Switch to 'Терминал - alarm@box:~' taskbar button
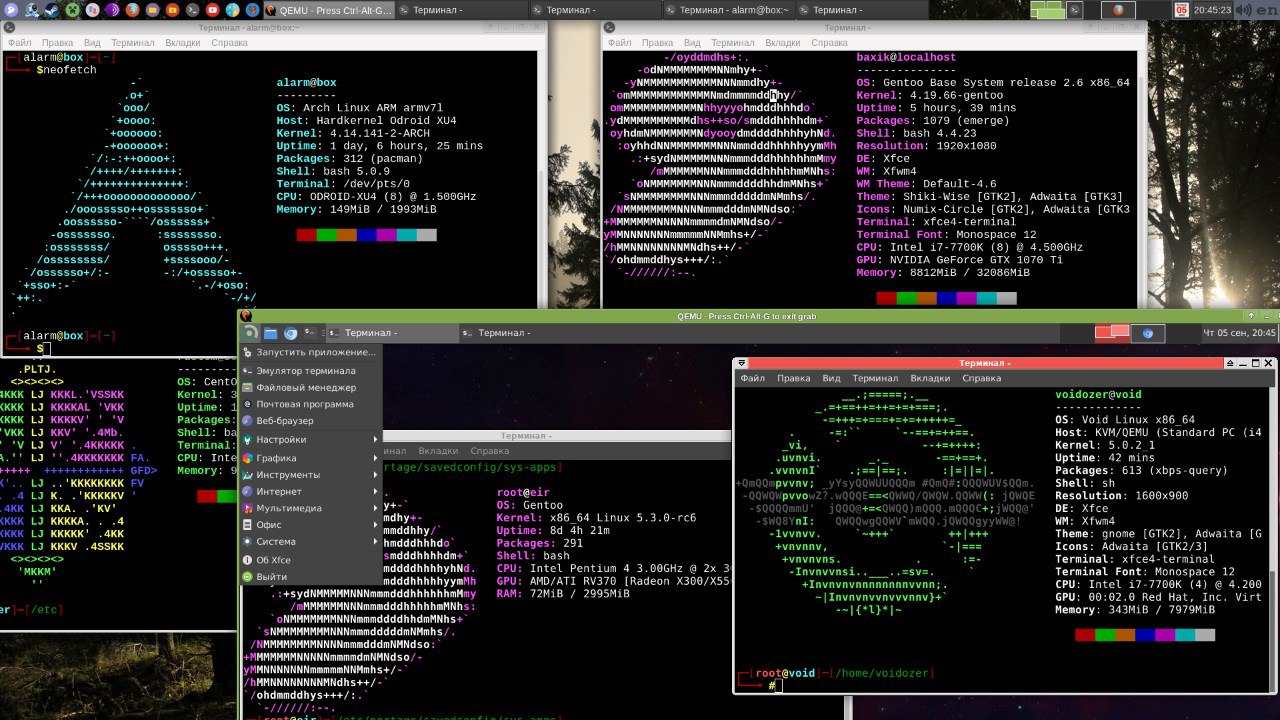This screenshot has height=720, width=1280. [x=730, y=10]
